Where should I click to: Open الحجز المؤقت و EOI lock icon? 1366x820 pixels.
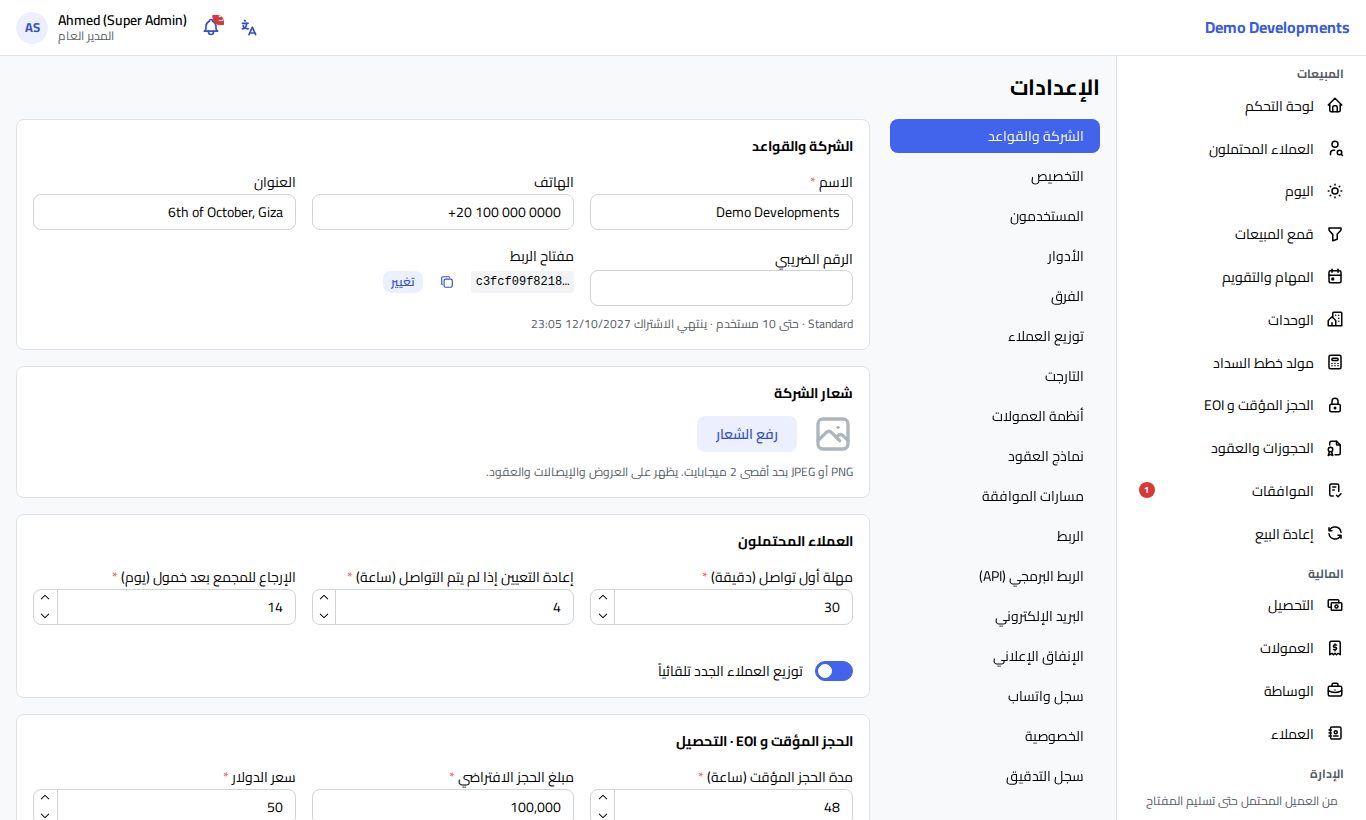pyautogui.click(x=1334, y=406)
